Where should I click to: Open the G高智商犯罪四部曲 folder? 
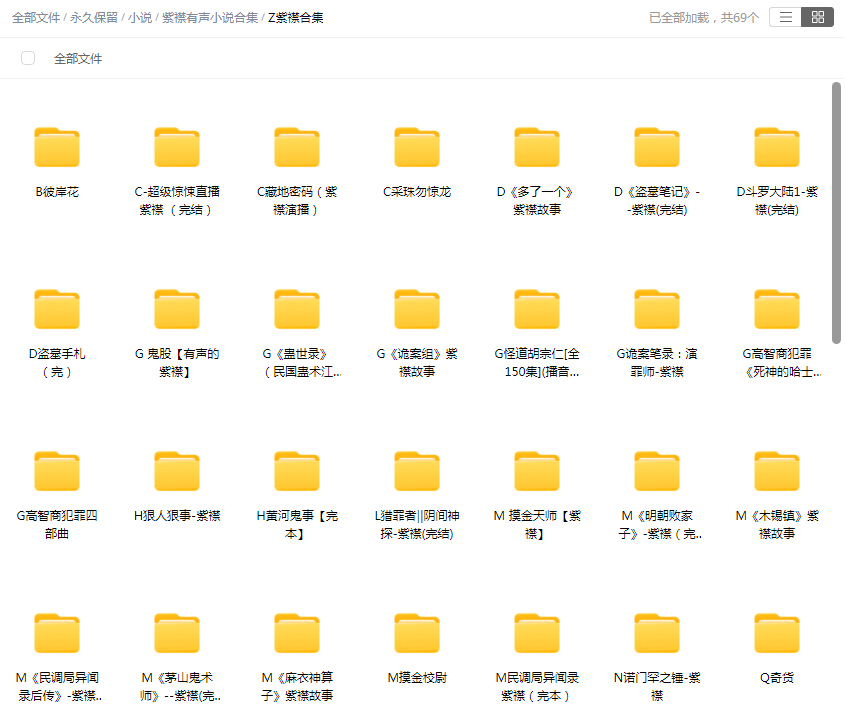57,472
